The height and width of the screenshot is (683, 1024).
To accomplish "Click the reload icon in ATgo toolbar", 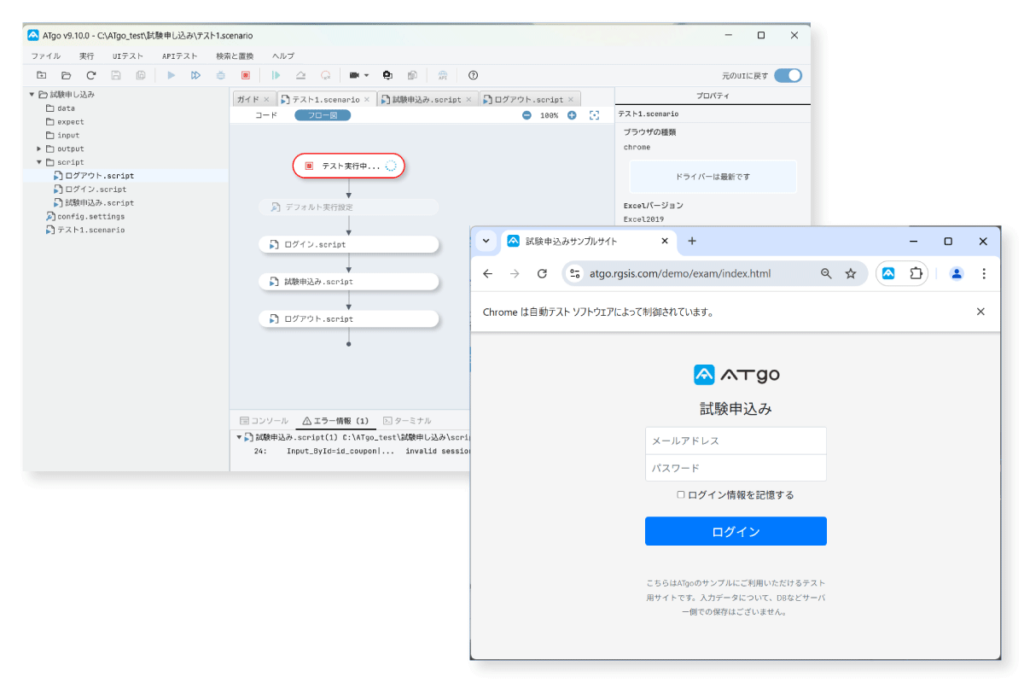I will pyautogui.click(x=91, y=76).
